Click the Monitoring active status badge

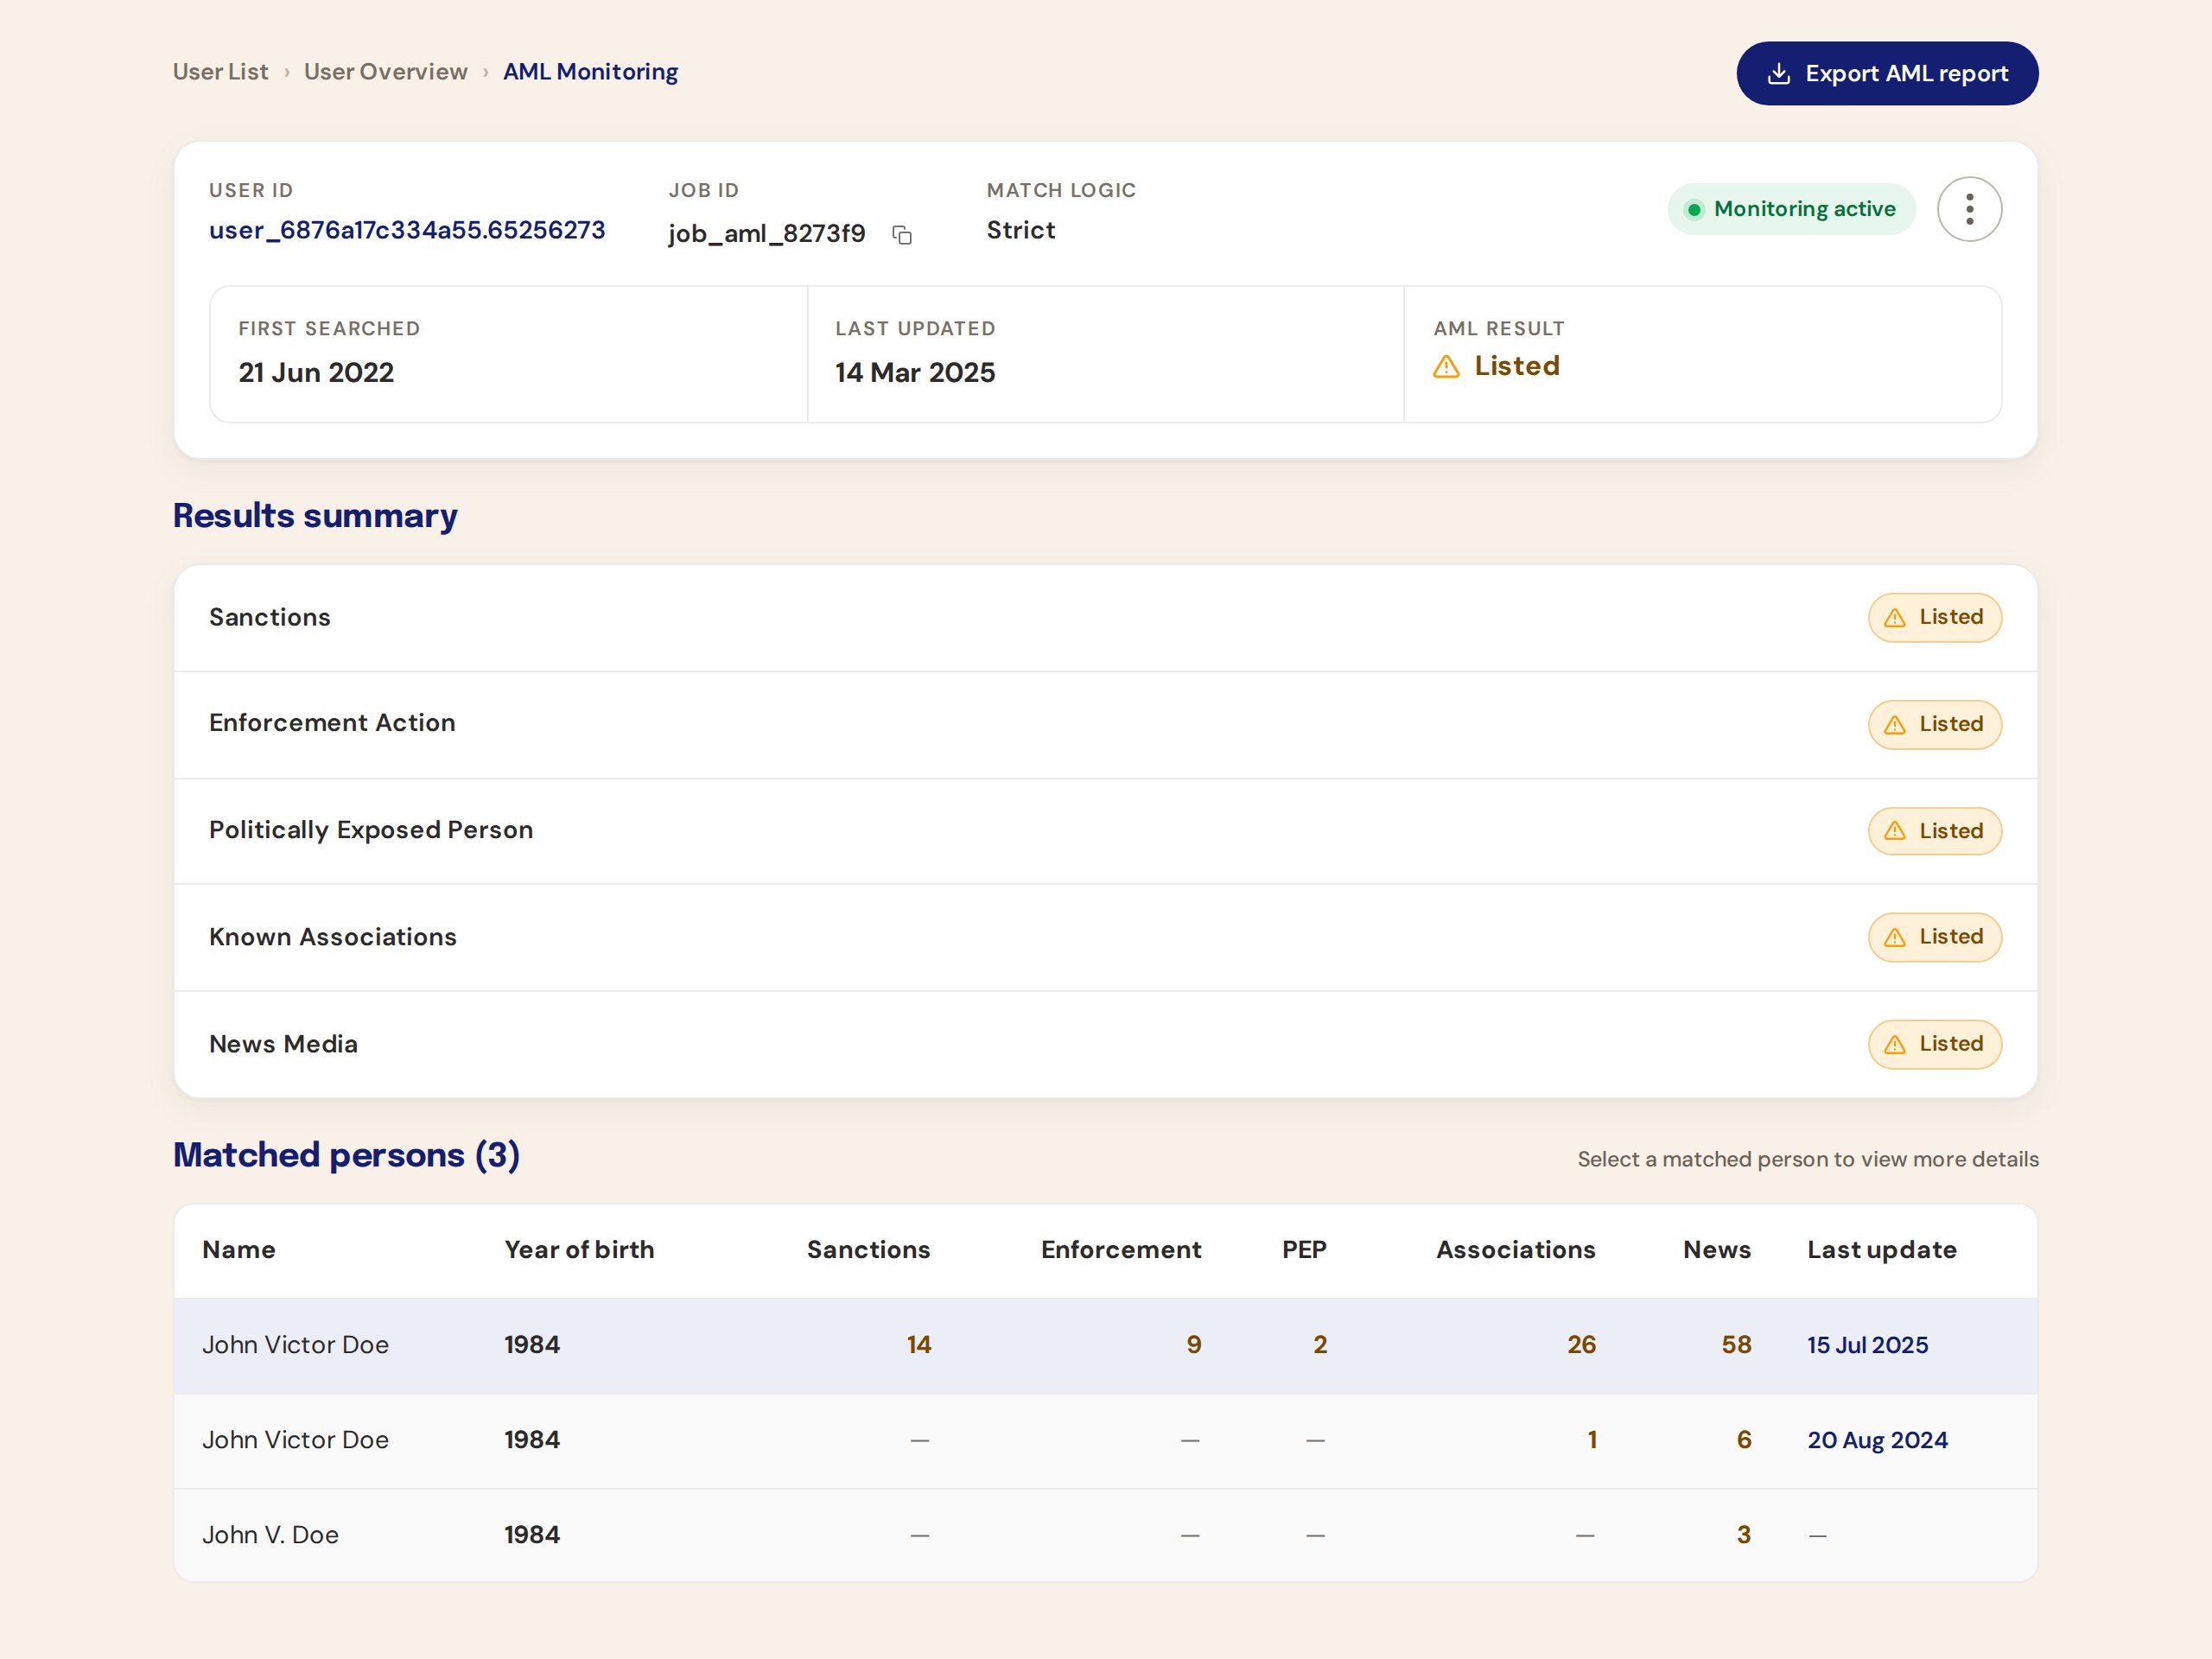1791,209
